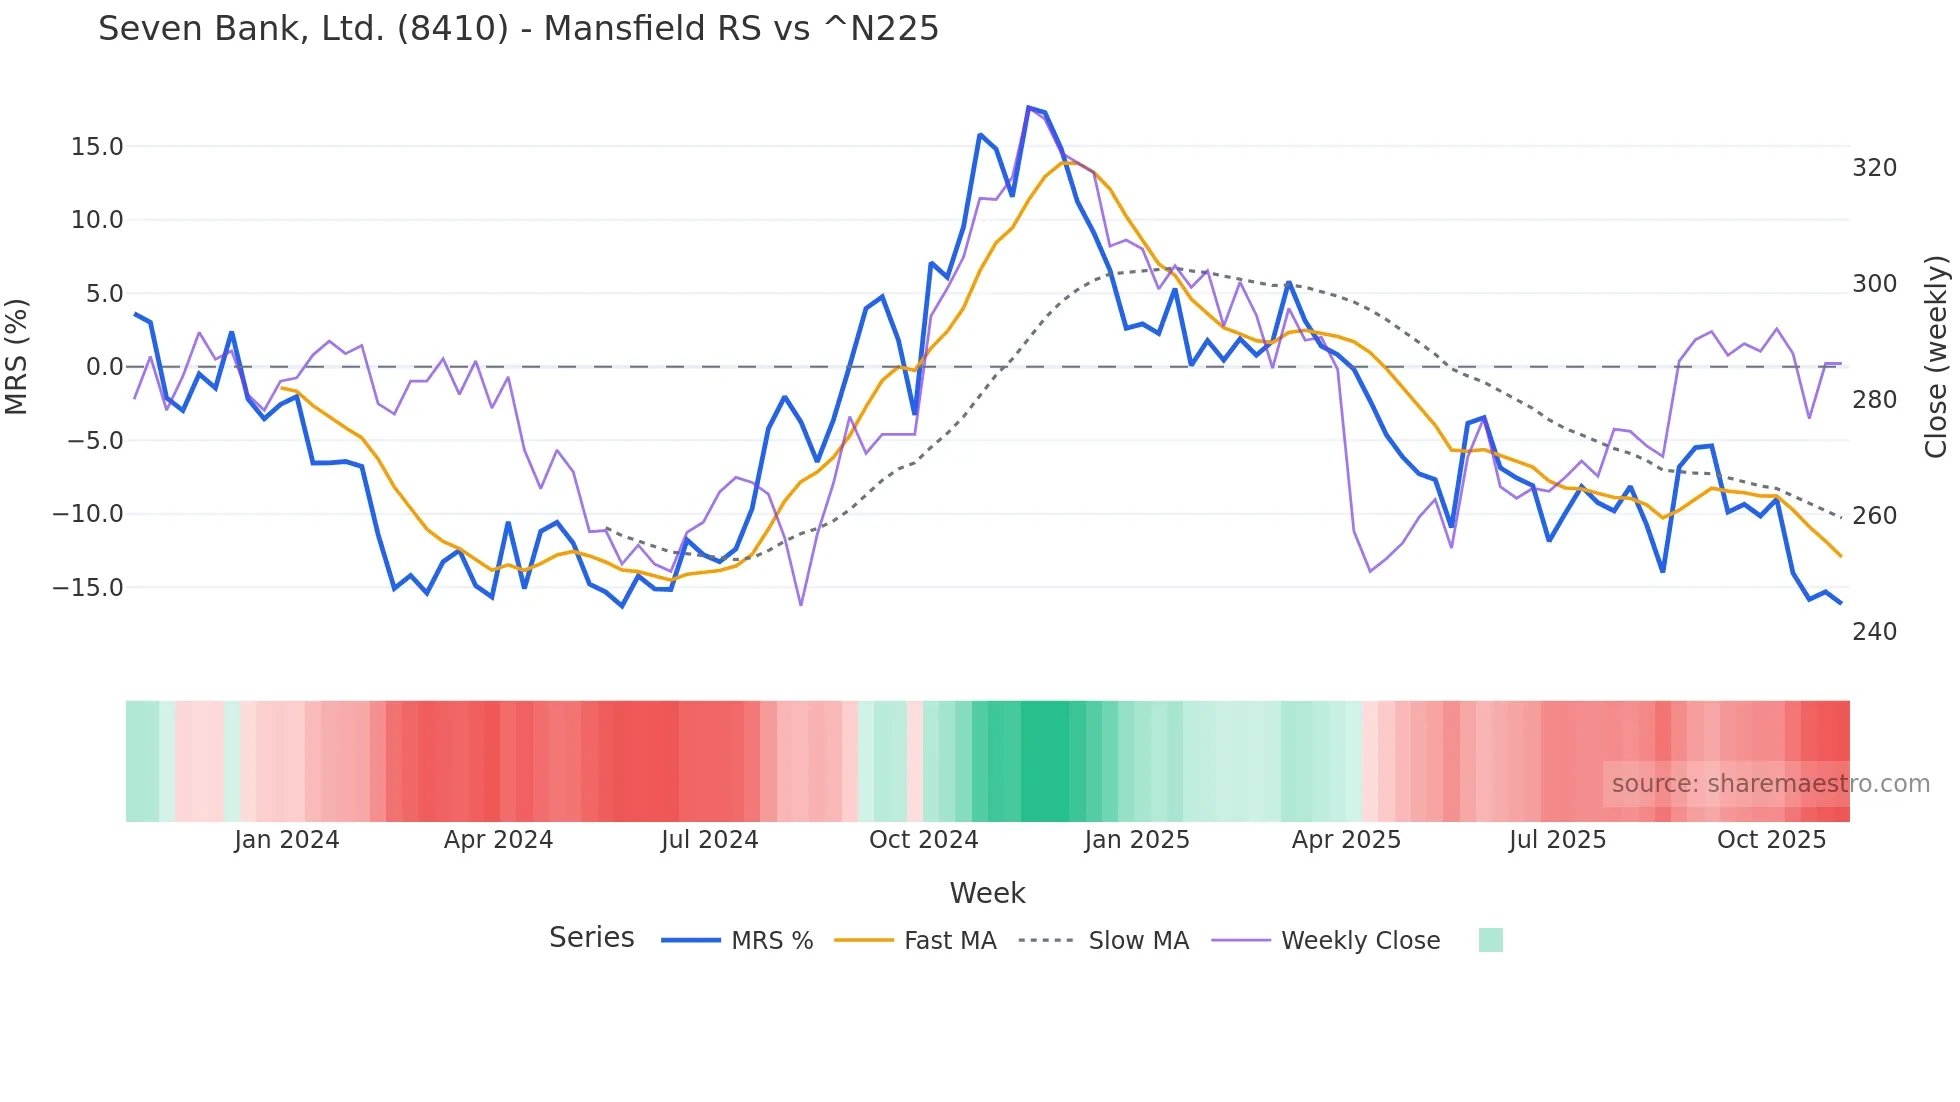The width and height of the screenshot is (1960, 1102).
Task: Click the 240 right-axis tick label
Action: tap(1874, 632)
